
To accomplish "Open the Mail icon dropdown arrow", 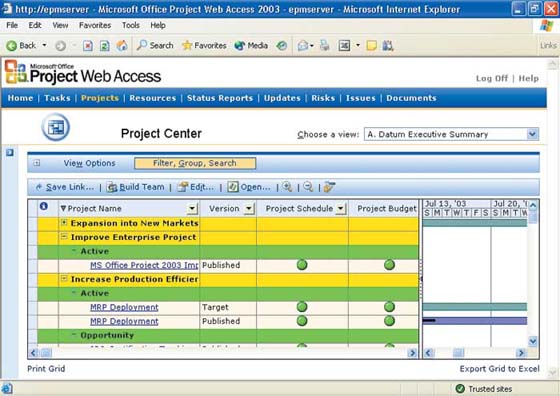I will coord(312,45).
